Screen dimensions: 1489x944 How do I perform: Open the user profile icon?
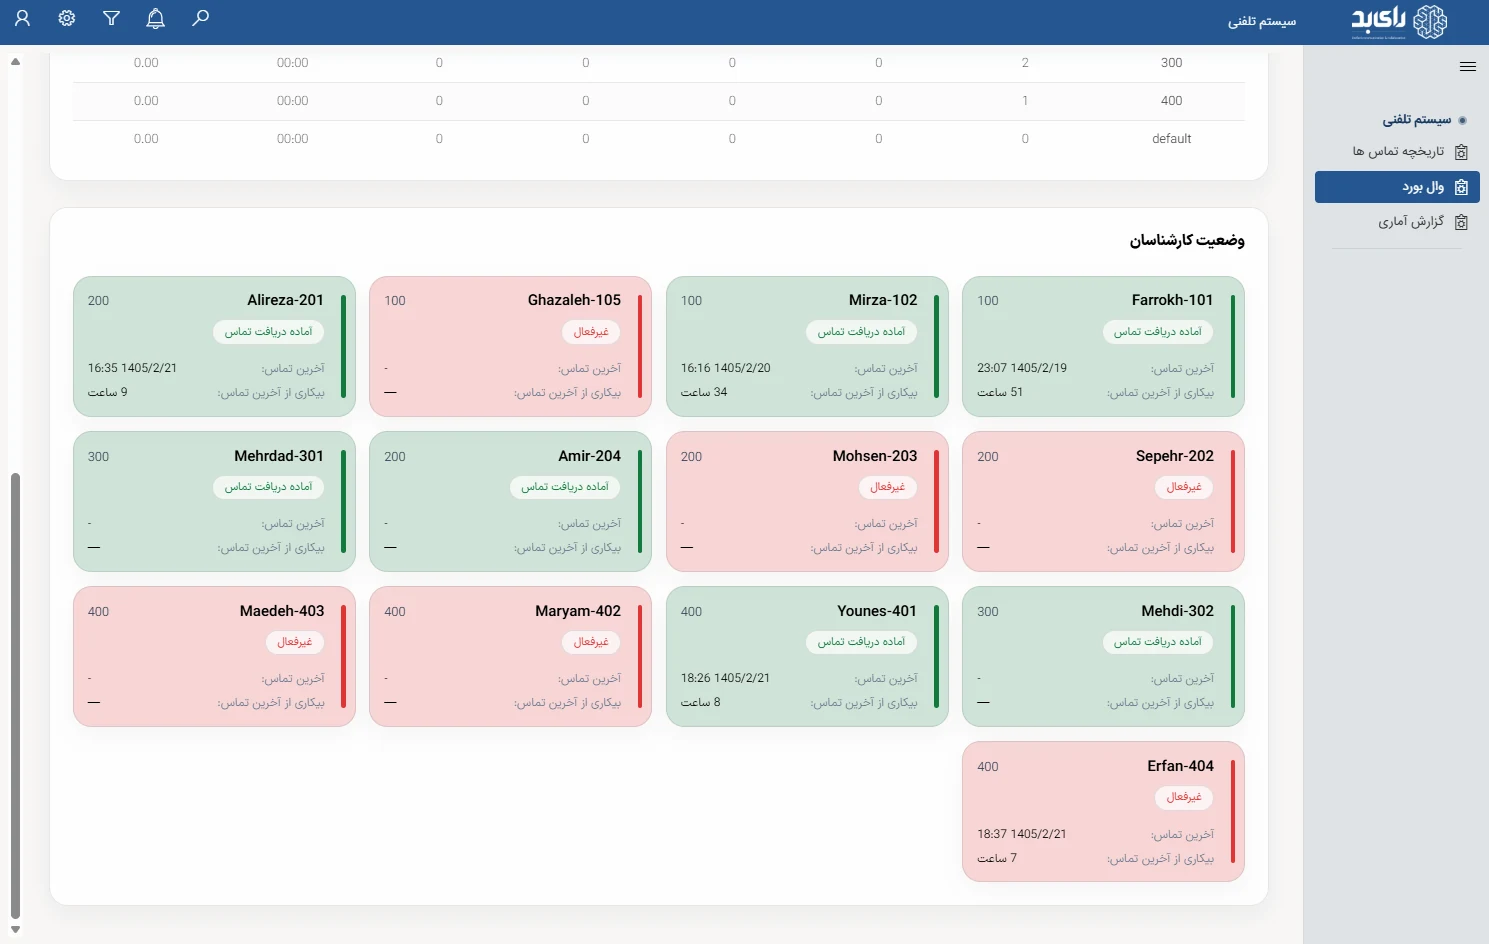tap(22, 18)
